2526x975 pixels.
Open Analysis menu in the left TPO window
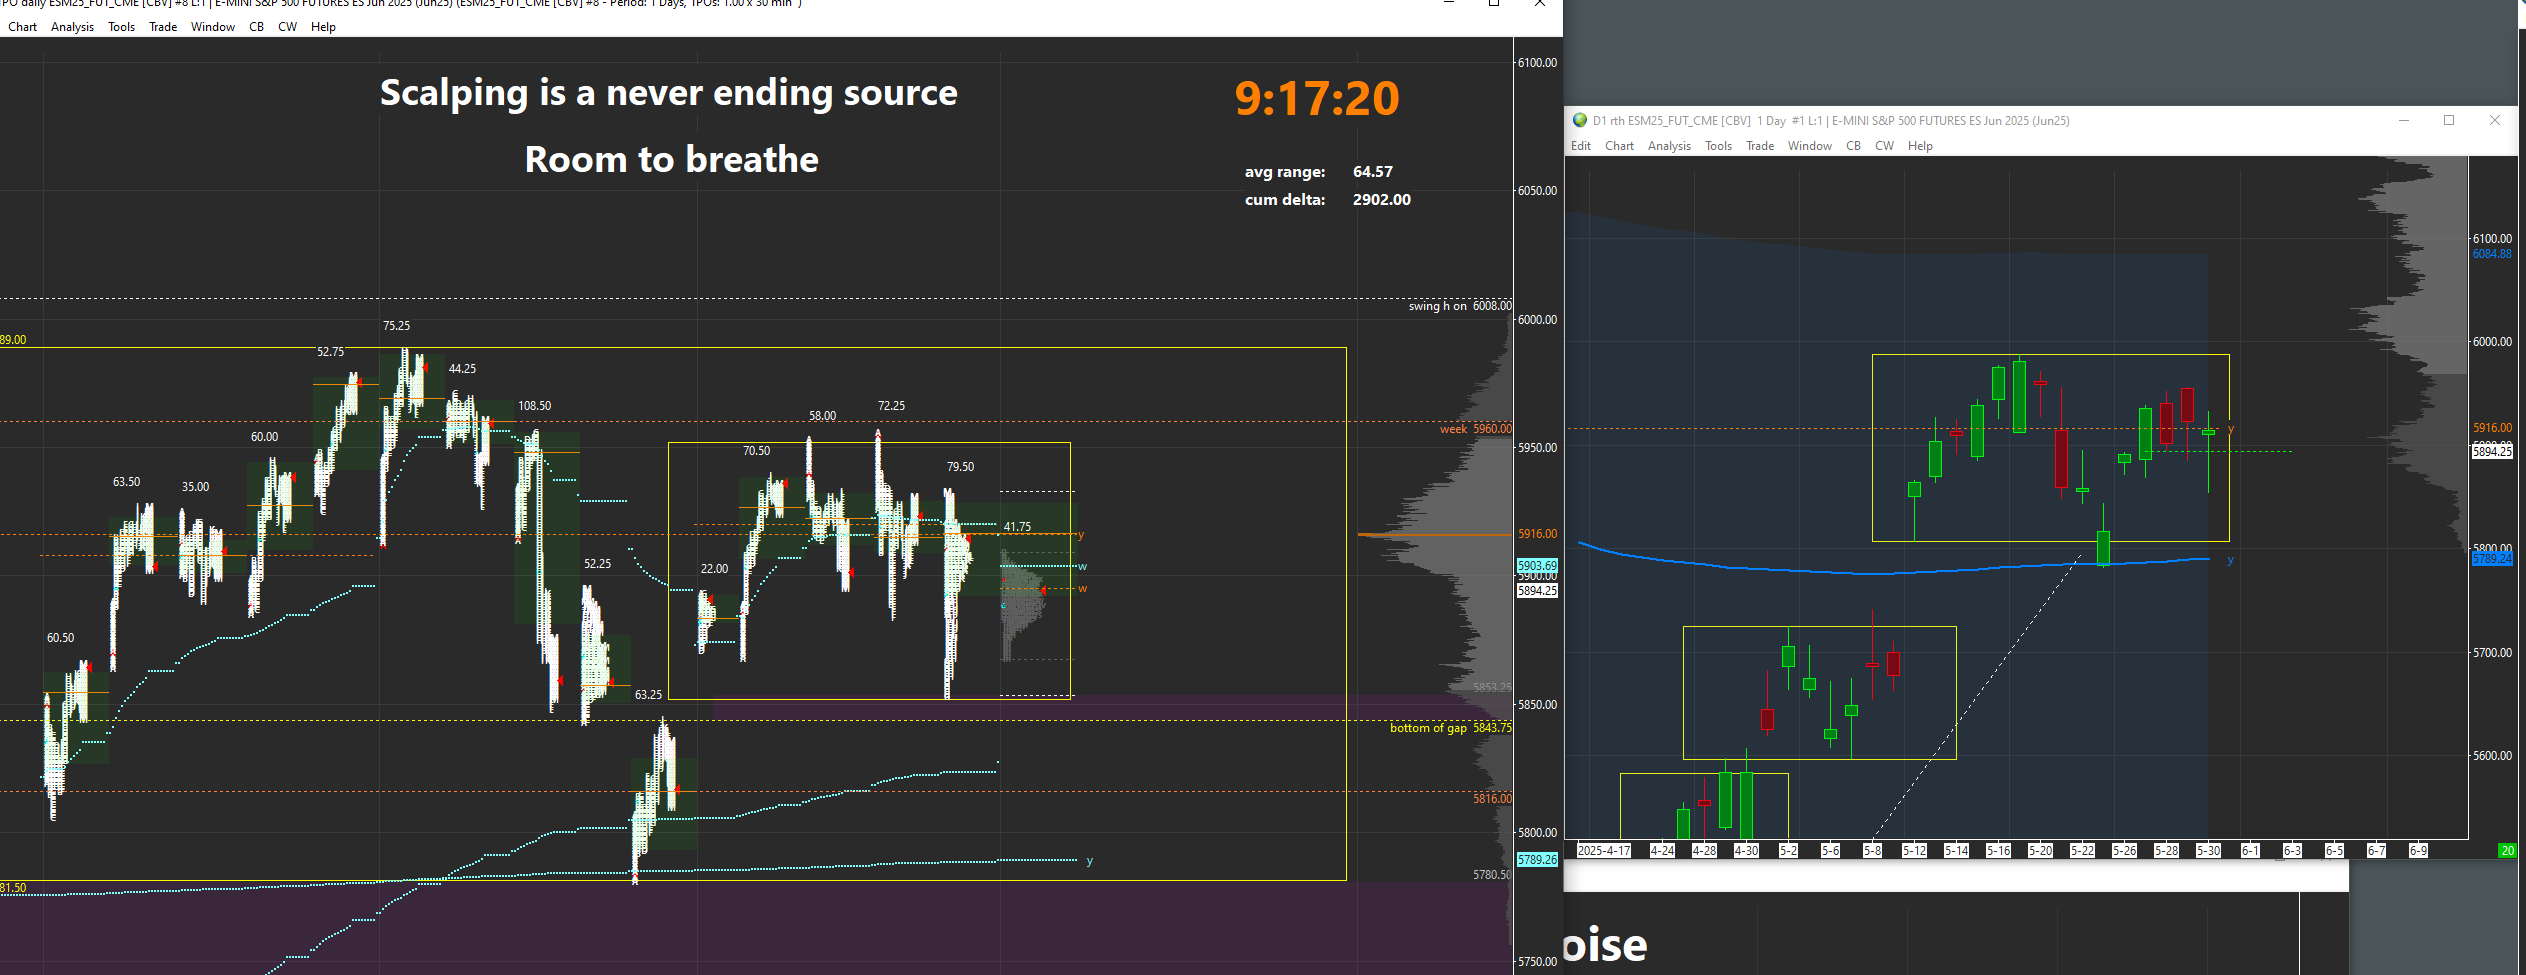[x=72, y=27]
